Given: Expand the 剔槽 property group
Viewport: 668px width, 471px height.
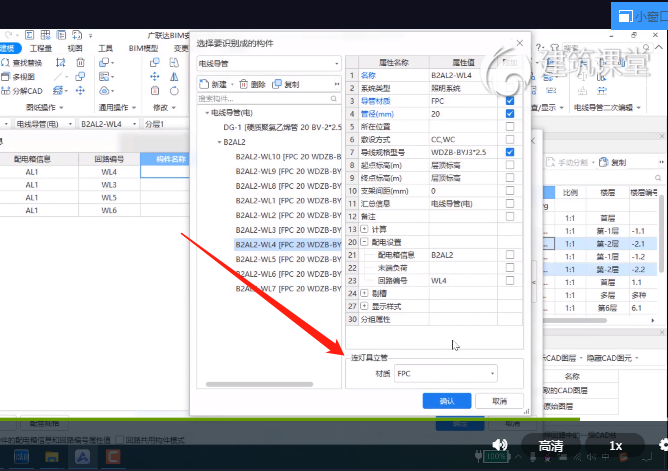Looking at the screenshot, I should click(x=364, y=293).
